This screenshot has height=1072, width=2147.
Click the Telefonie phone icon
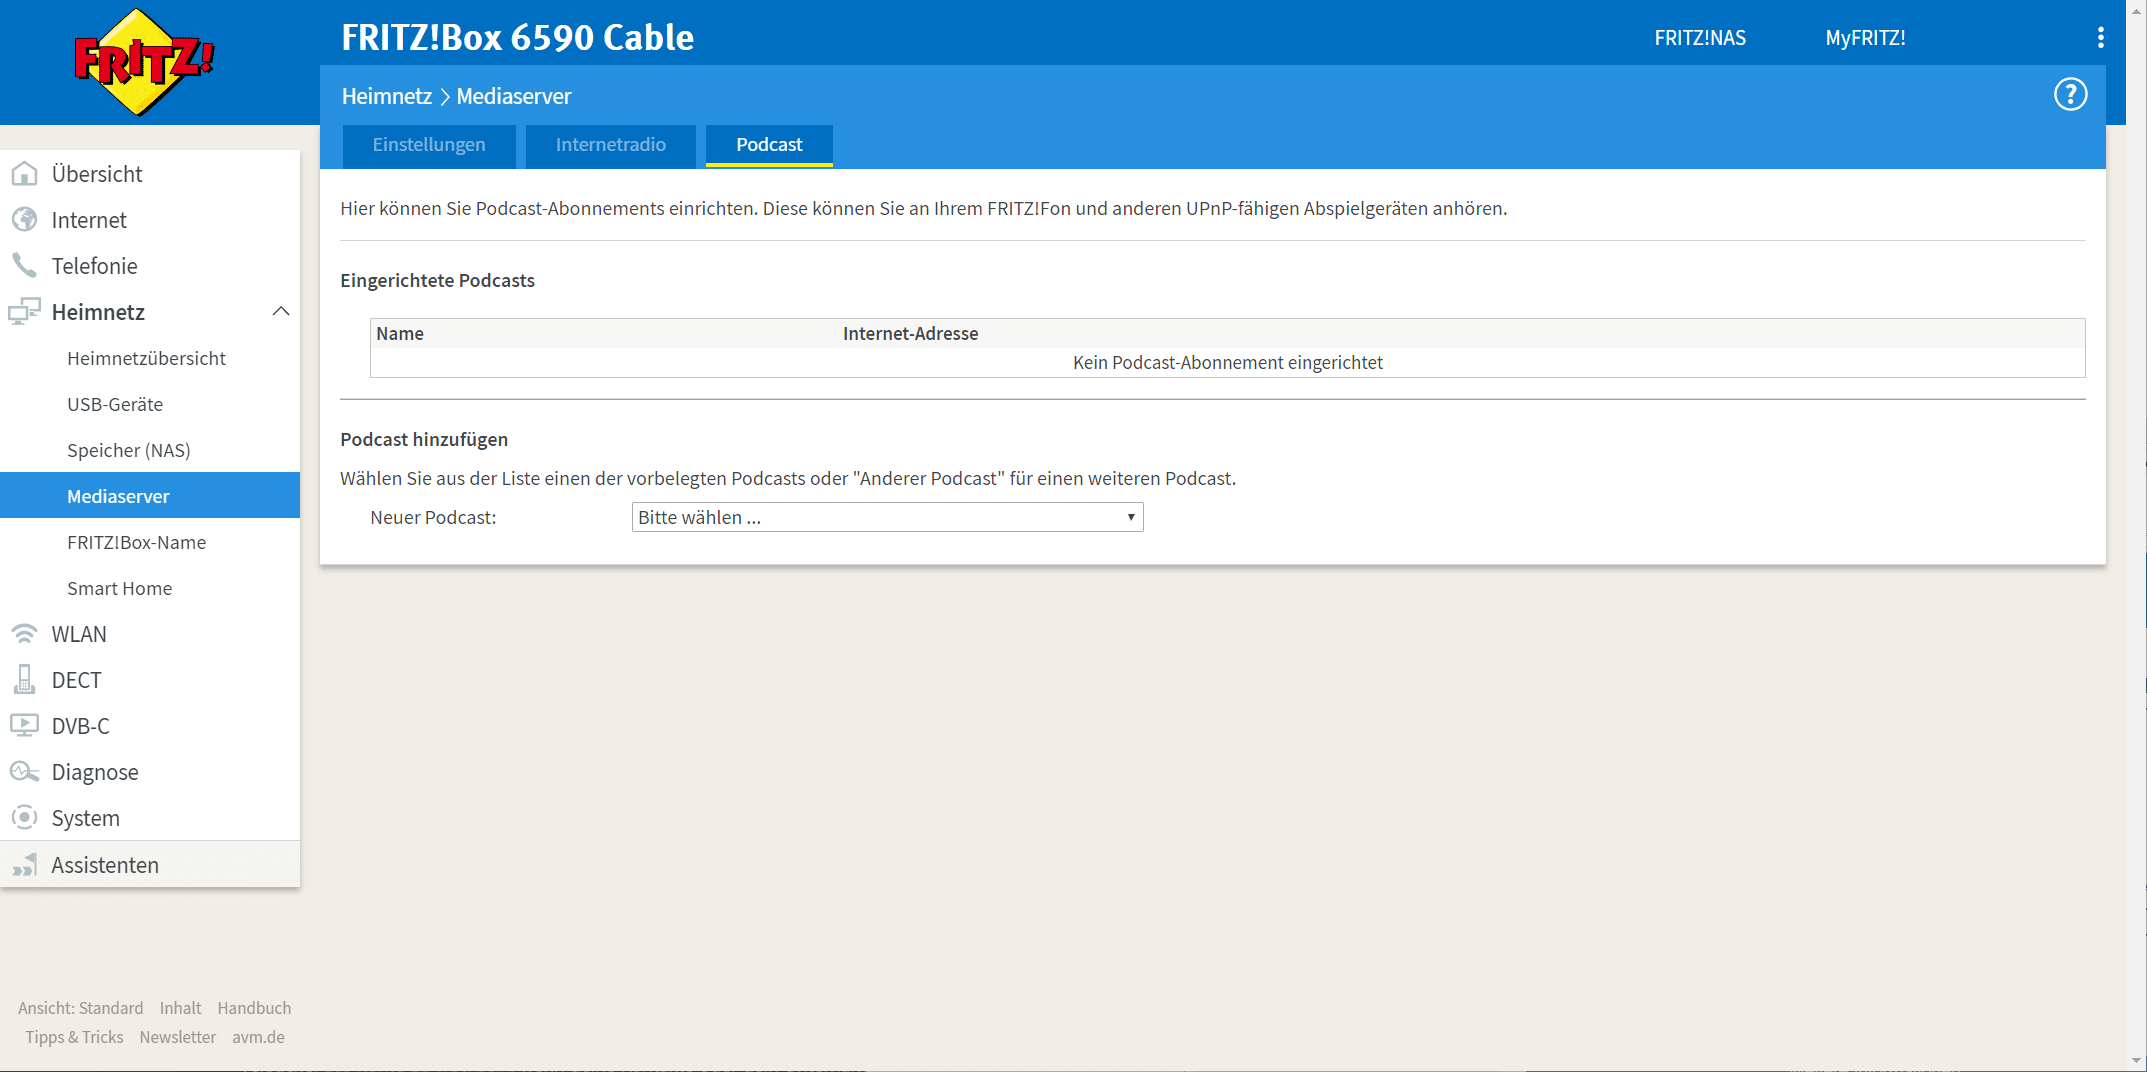coord(24,266)
